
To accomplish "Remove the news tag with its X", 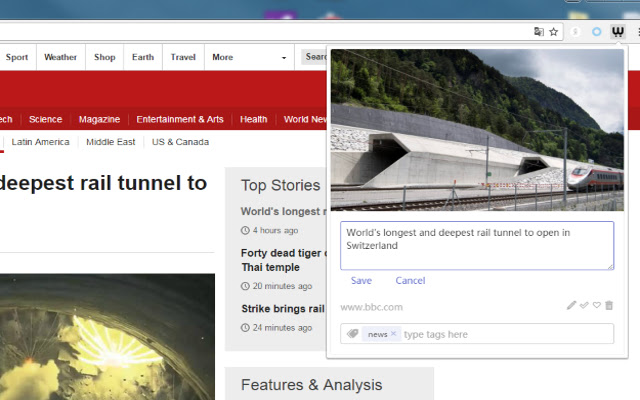I will click(393, 334).
